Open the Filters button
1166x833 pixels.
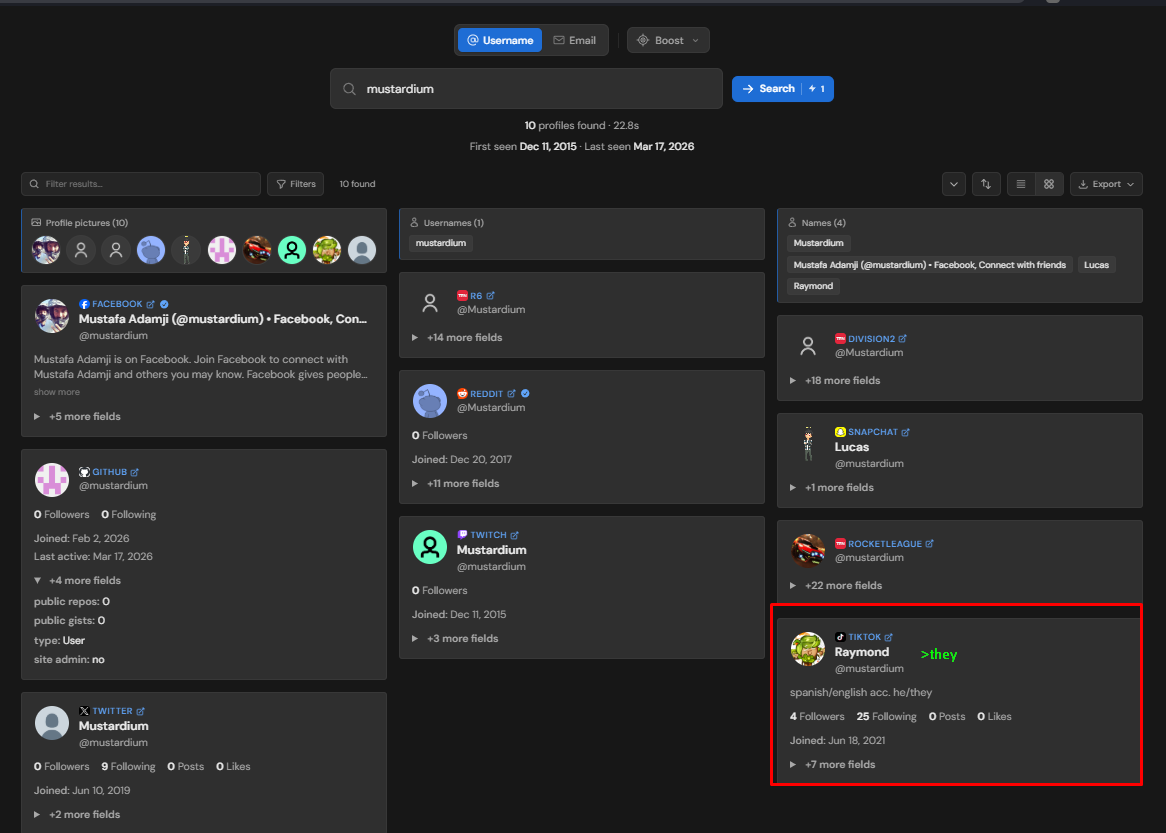tap(295, 184)
